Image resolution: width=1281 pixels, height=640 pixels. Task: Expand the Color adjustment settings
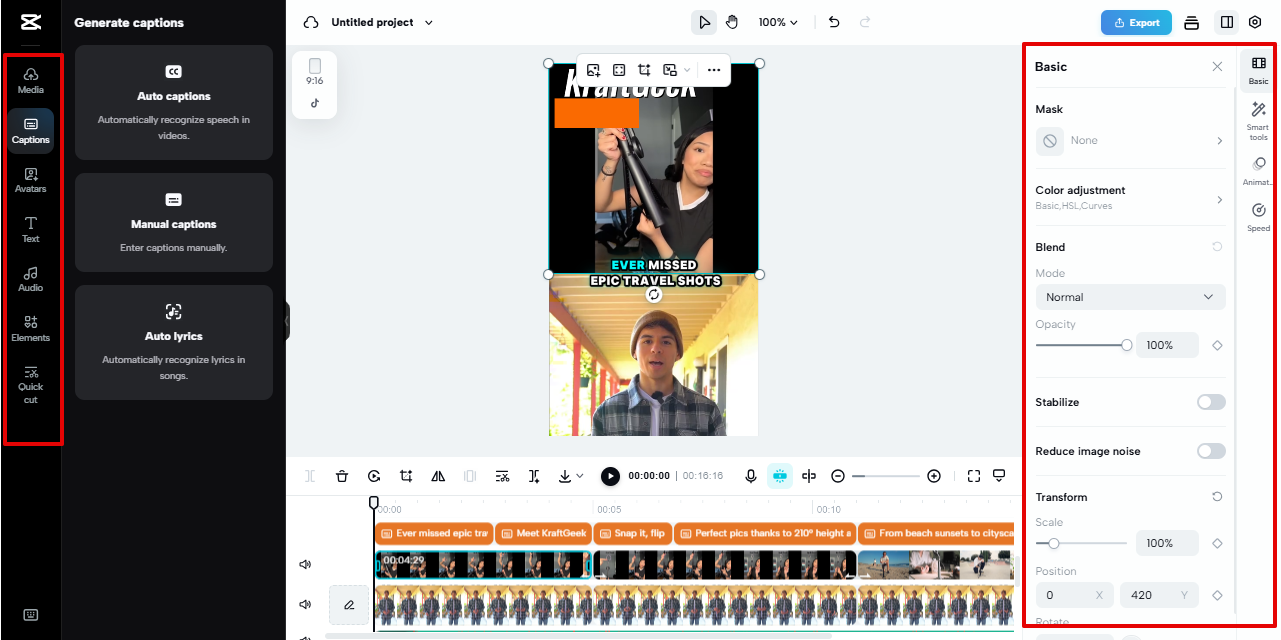point(1129,196)
